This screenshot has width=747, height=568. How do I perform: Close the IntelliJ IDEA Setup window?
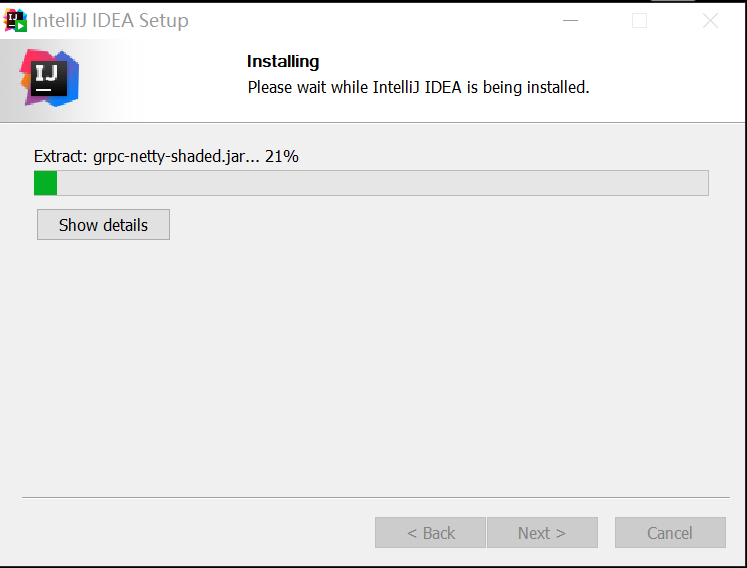coord(710,20)
